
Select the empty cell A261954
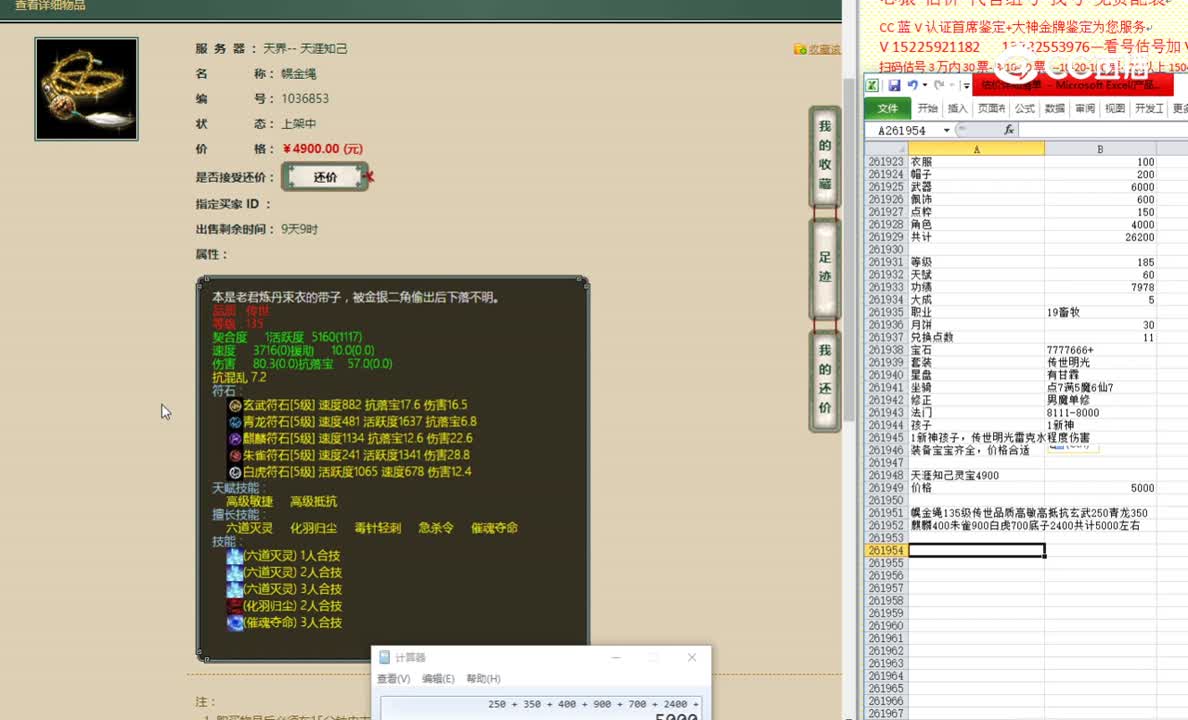click(x=976, y=550)
